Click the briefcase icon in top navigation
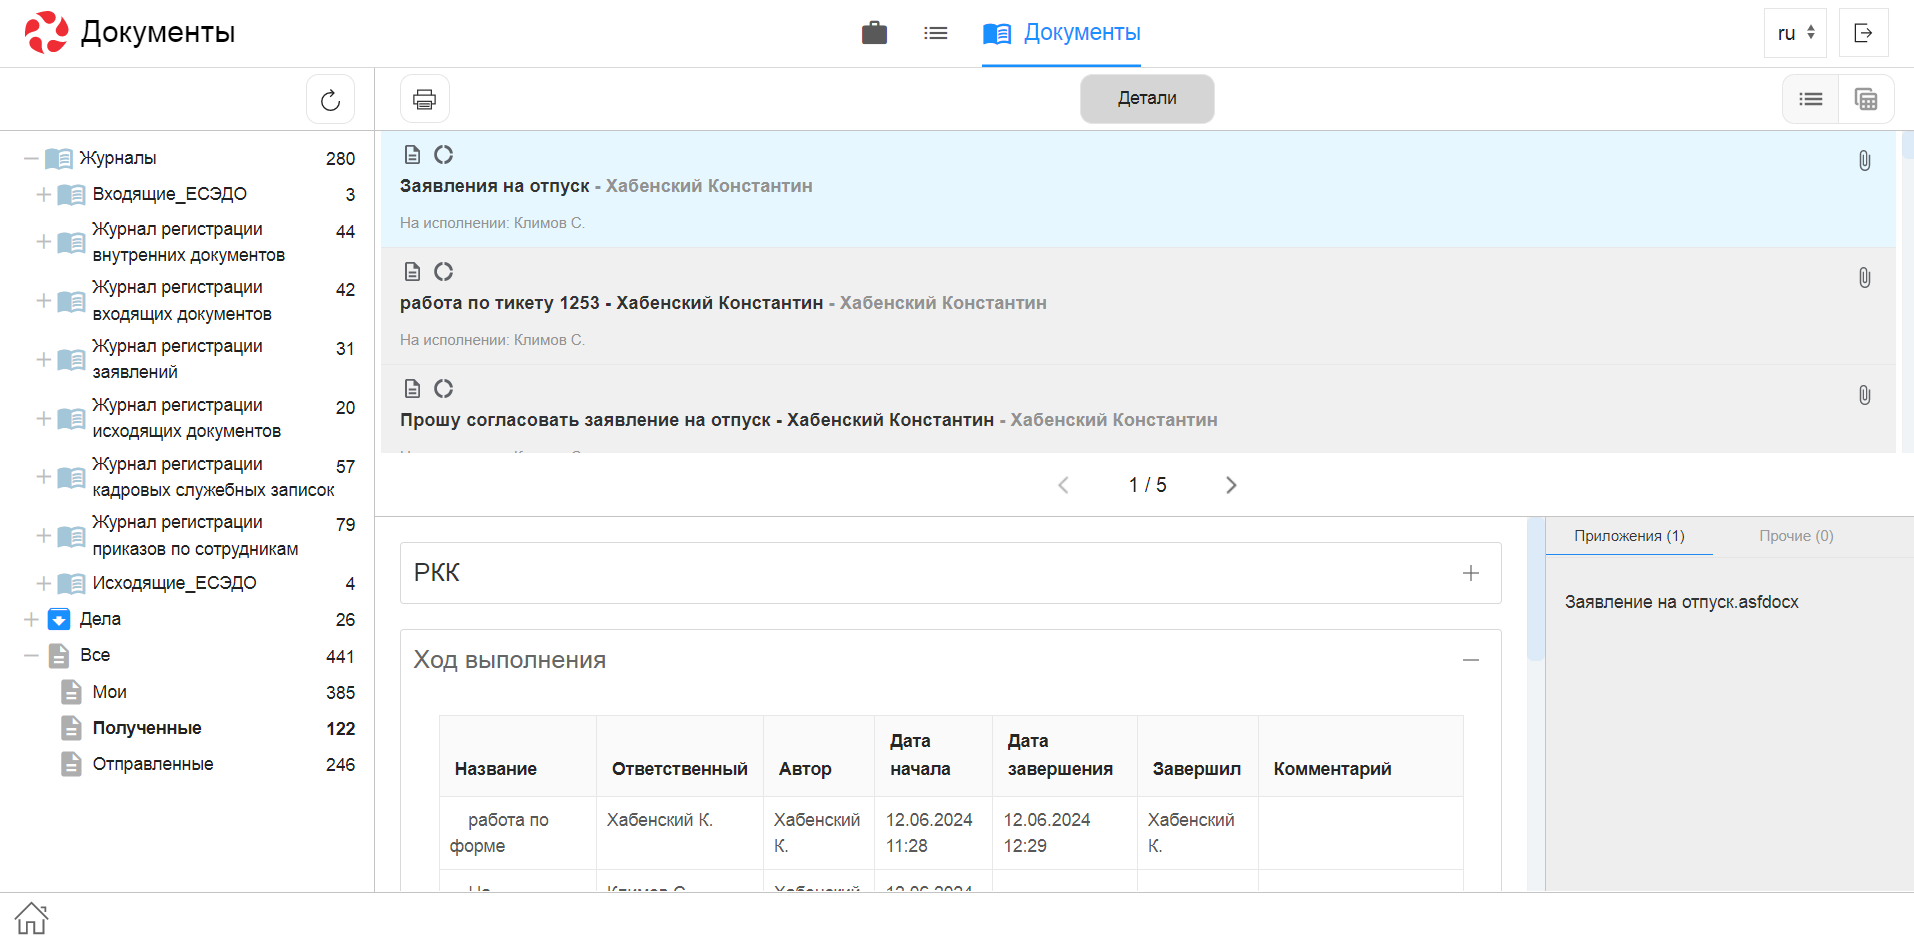Screen dimensions: 1914x940 coord(874,33)
